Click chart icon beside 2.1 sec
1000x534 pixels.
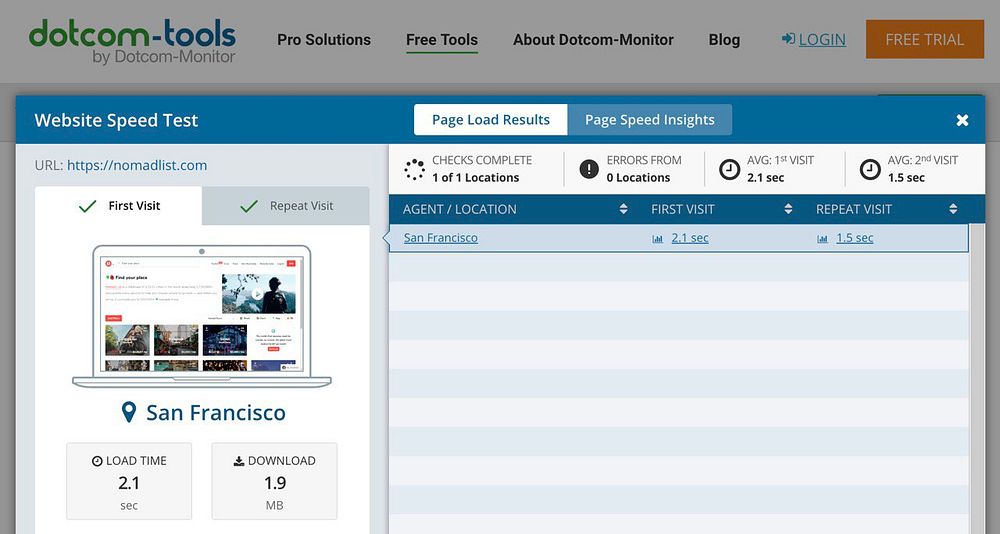(658, 239)
